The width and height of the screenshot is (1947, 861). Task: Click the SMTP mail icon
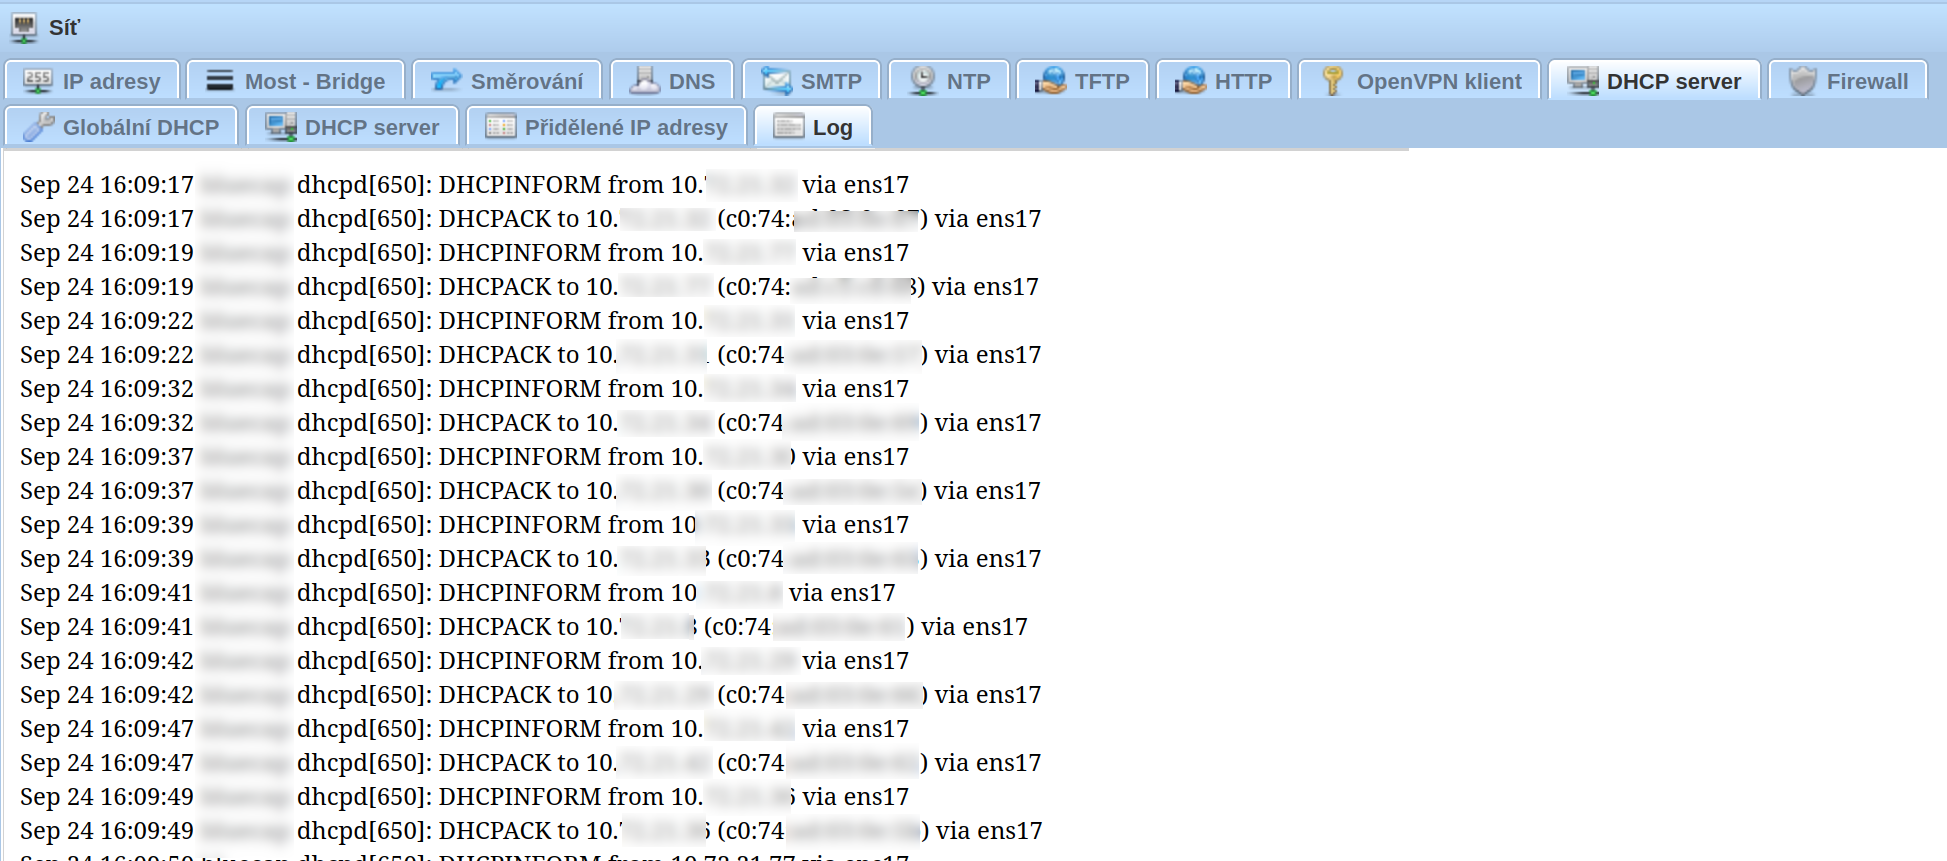(x=776, y=81)
